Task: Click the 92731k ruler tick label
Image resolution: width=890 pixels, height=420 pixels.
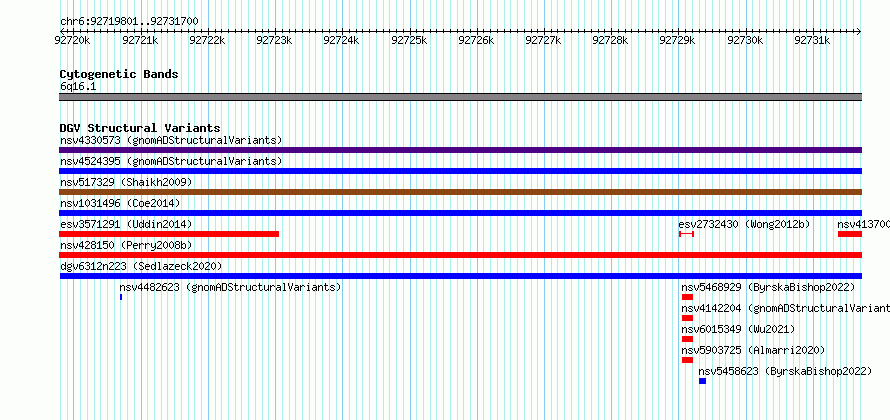Action: pyautogui.click(x=812, y=40)
